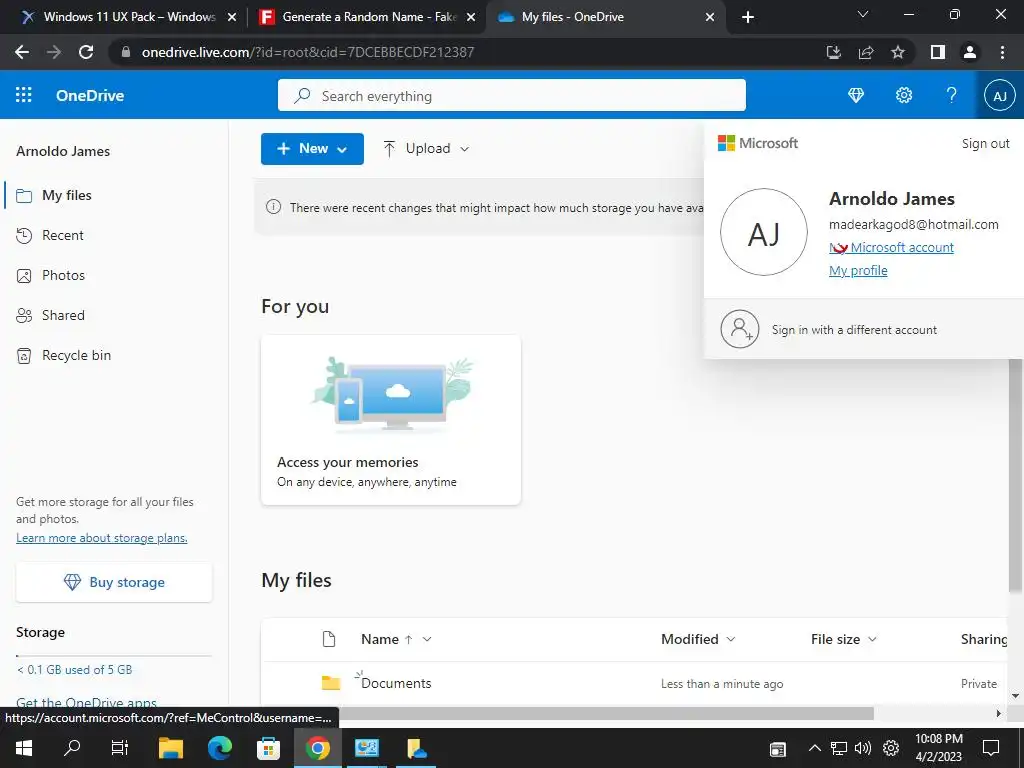Bookmark this page with the star
The height and width of the screenshot is (768, 1024).
click(x=898, y=52)
